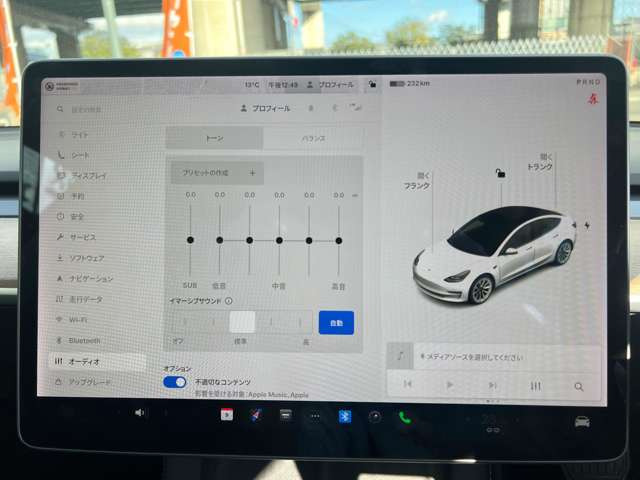Tap the volume speaker icon
This screenshot has width=640, height=480.
click(x=139, y=412)
